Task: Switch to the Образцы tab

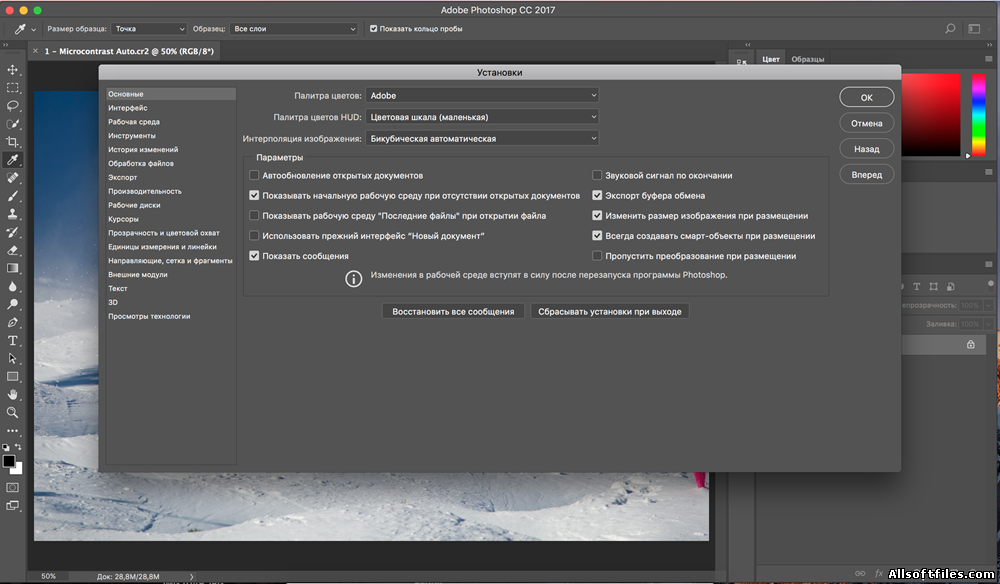Action: point(808,60)
